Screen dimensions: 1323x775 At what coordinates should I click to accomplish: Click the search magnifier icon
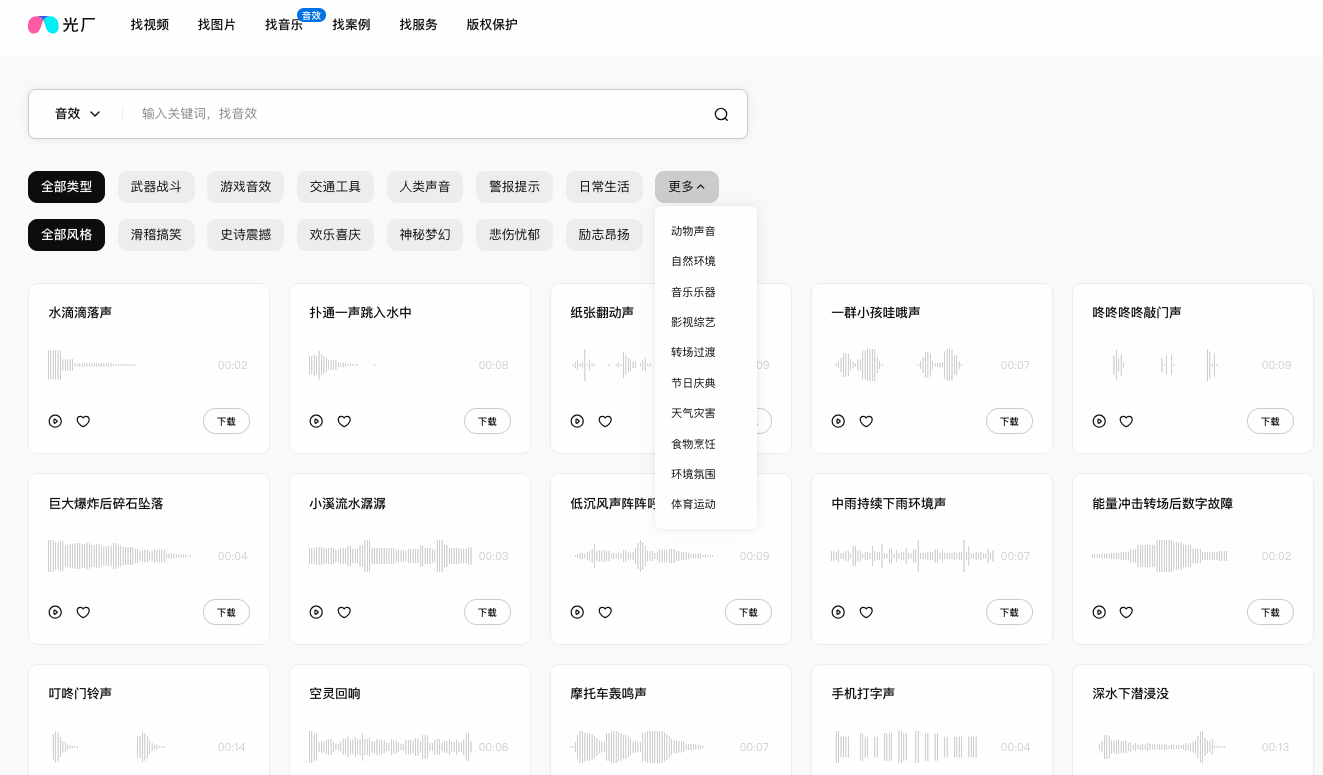pyautogui.click(x=721, y=114)
